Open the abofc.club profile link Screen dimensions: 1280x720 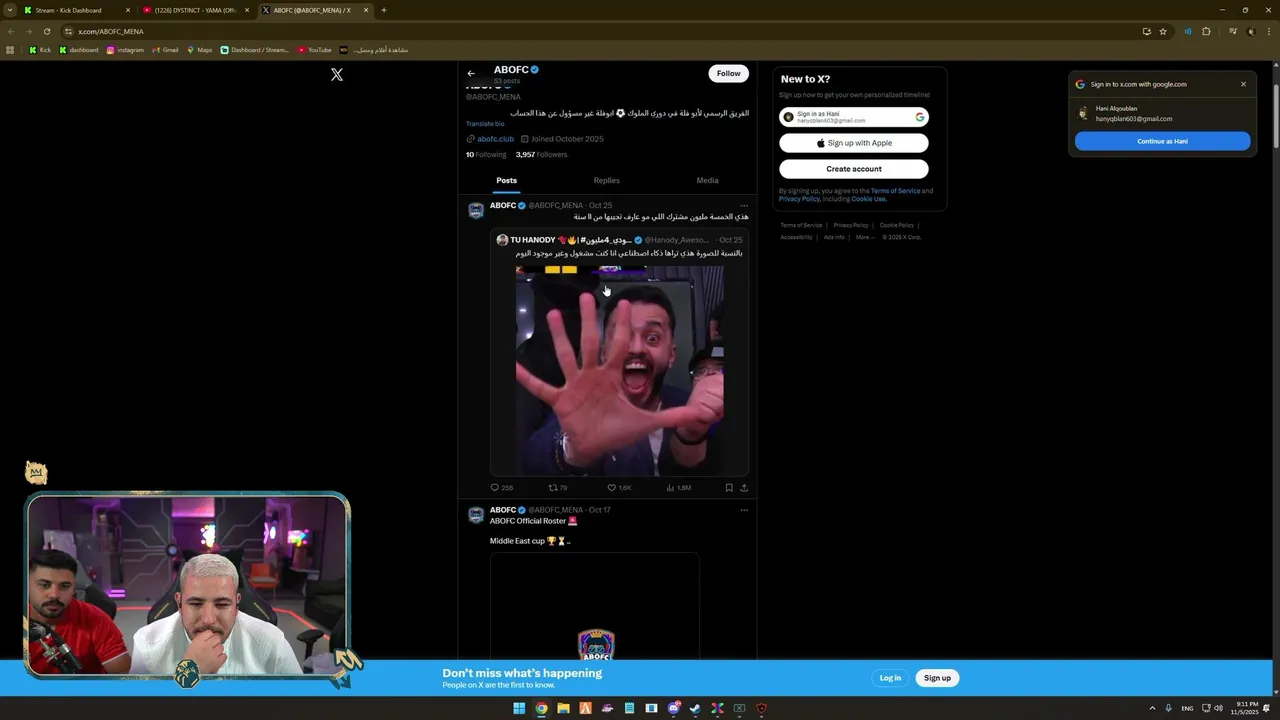[495, 139]
